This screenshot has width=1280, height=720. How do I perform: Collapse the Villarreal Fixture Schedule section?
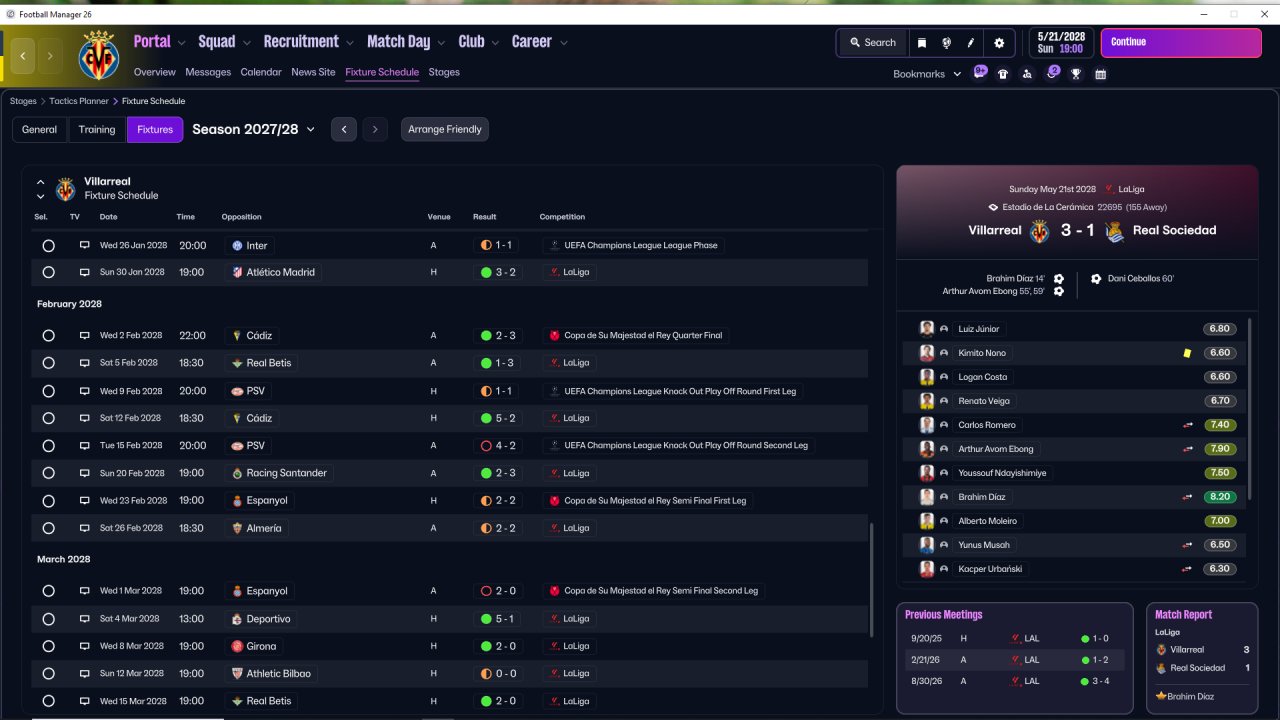[x=41, y=183]
